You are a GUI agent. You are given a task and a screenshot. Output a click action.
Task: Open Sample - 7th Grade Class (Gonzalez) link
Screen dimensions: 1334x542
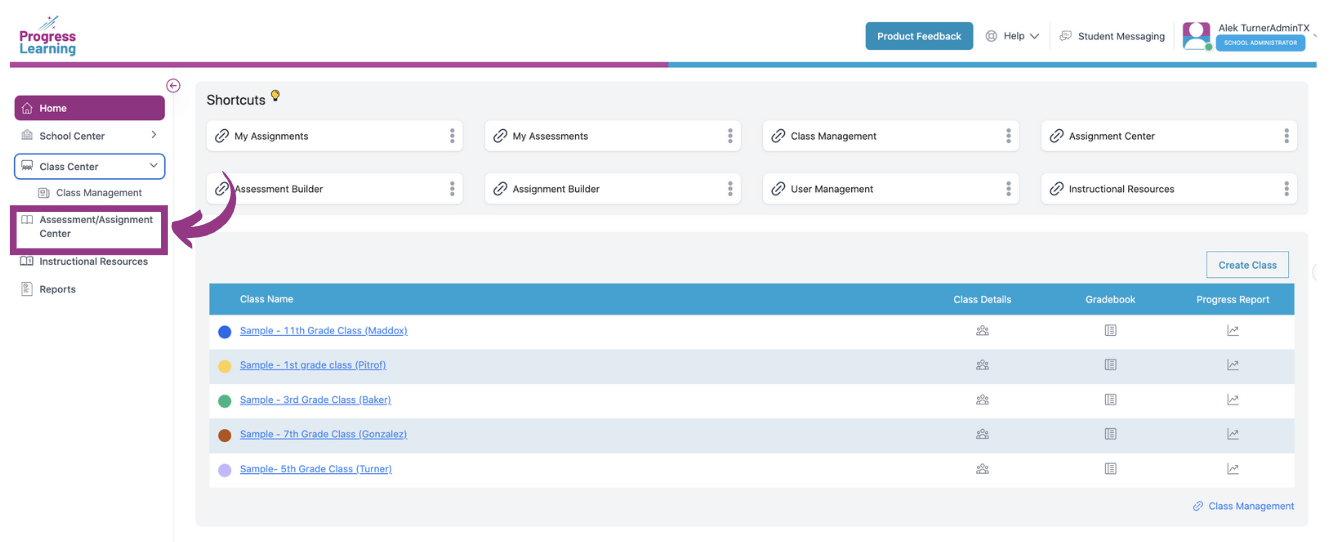point(323,434)
